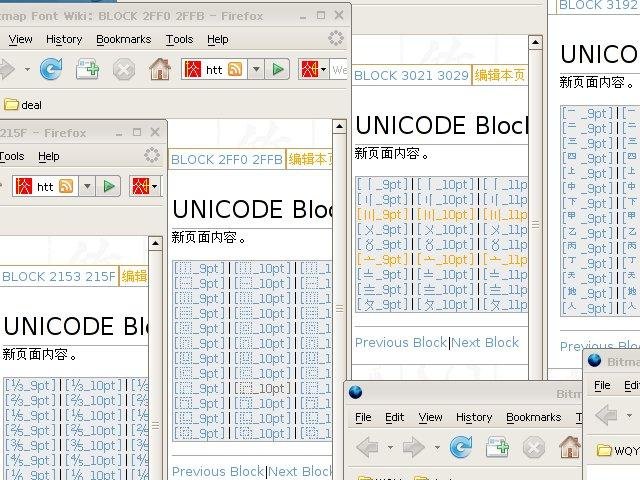
Task: Click scroll-up arrow in 2FF0 2FFB page
Action: [339, 127]
